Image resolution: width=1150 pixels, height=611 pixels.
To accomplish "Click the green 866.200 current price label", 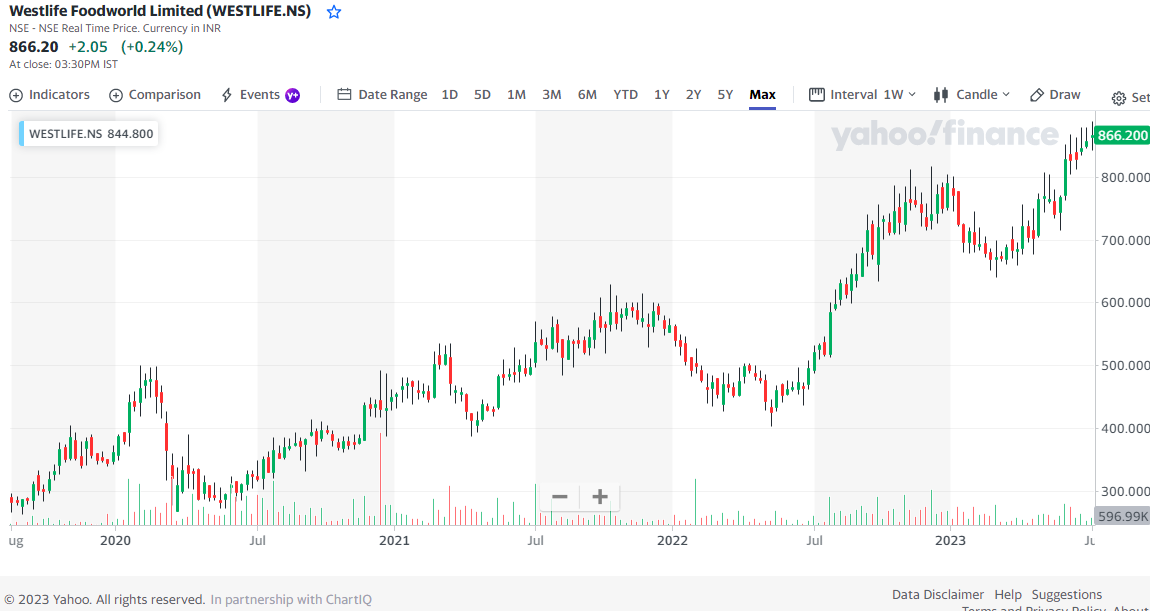I will pyautogui.click(x=1121, y=136).
